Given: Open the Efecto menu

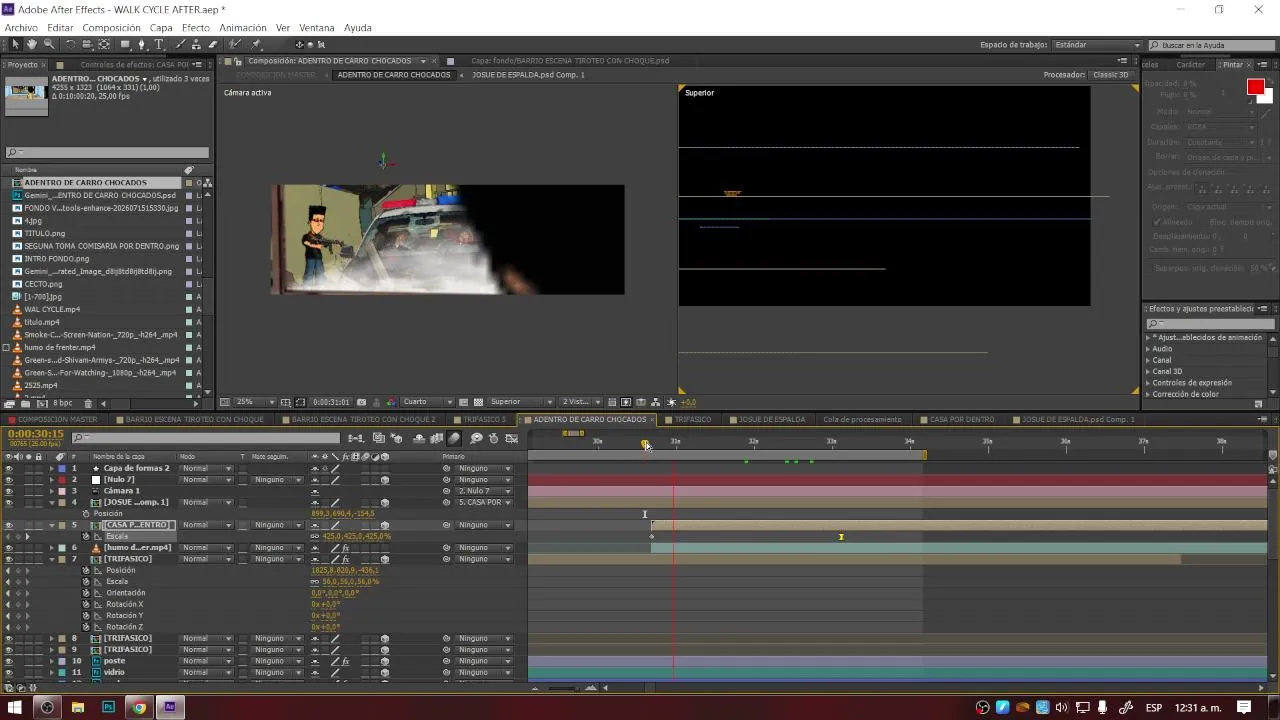Looking at the screenshot, I should 196,28.
